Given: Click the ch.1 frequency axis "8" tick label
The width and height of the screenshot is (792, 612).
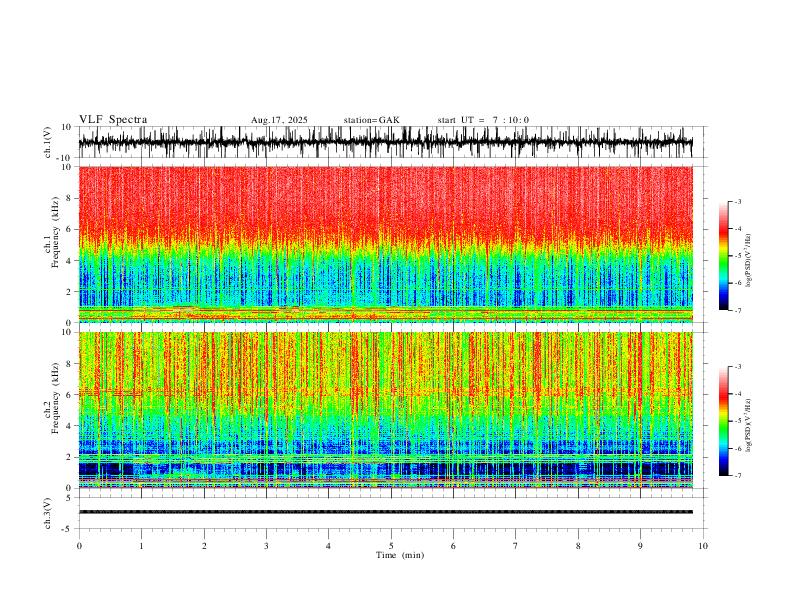Looking at the screenshot, I should tap(70, 198).
